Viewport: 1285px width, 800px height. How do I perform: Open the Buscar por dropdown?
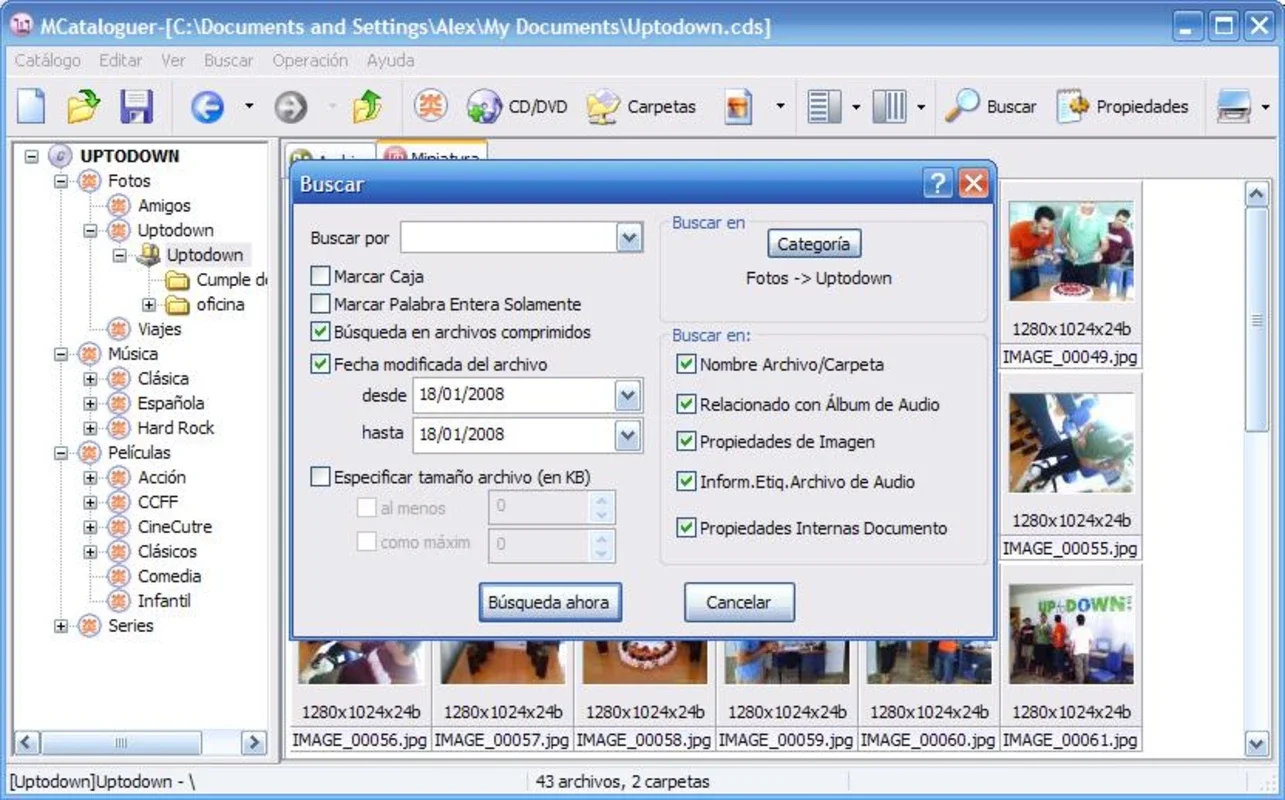(628, 238)
